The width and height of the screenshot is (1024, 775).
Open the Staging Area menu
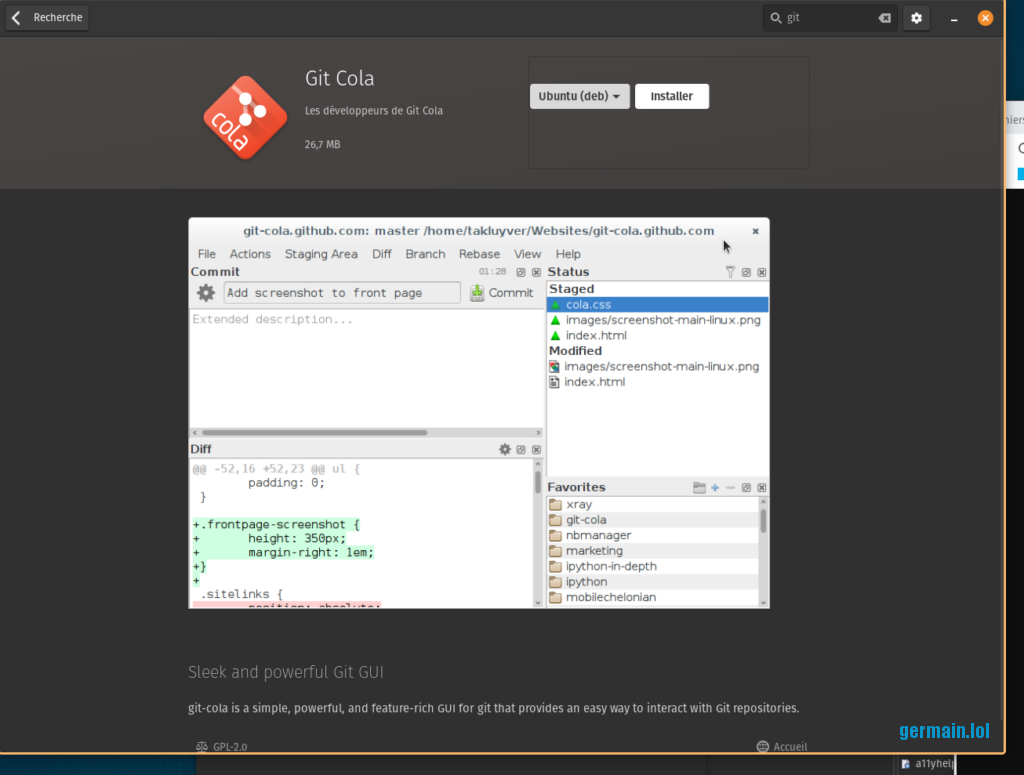[320, 254]
